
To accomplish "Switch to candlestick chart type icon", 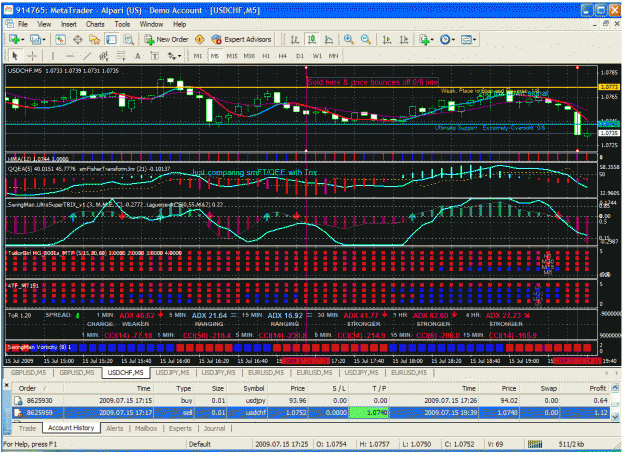I will coord(312,39).
